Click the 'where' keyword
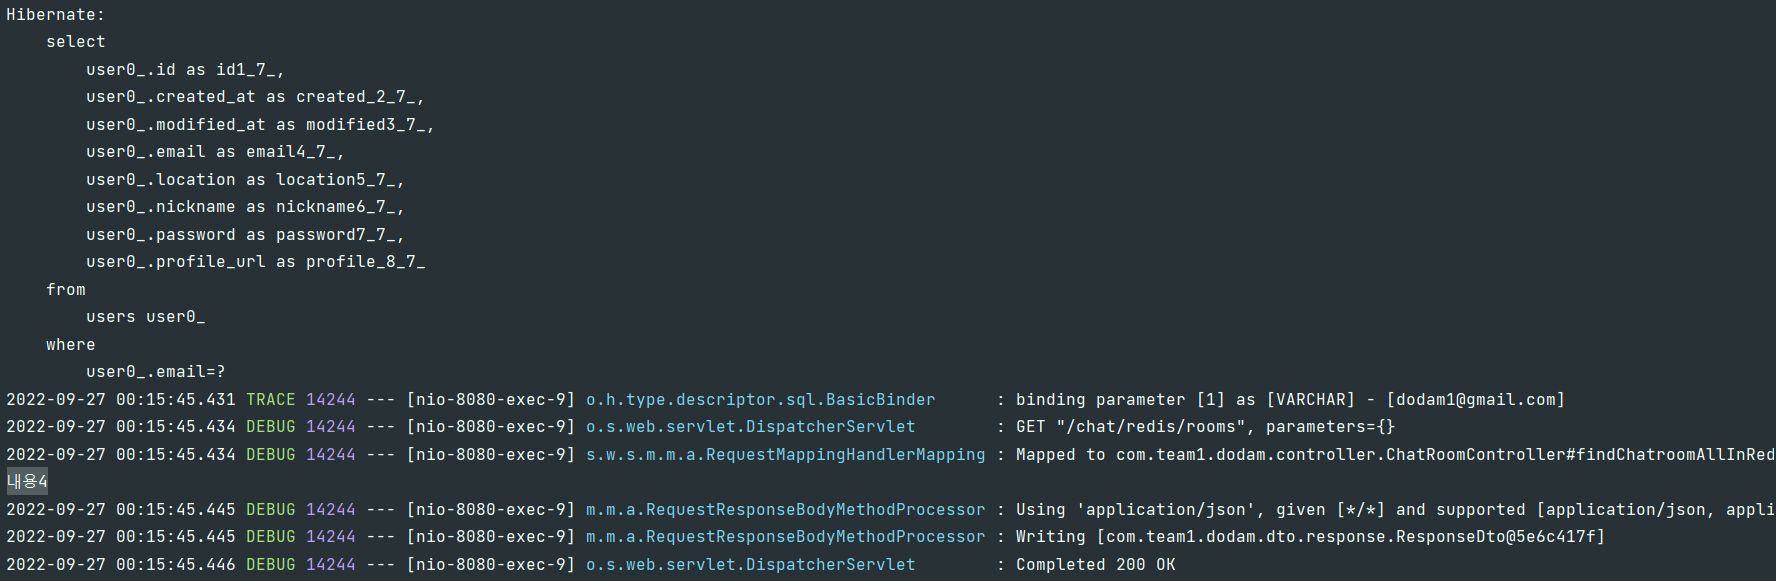Image resolution: width=1776 pixels, height=581 pixels. point(71,345)
